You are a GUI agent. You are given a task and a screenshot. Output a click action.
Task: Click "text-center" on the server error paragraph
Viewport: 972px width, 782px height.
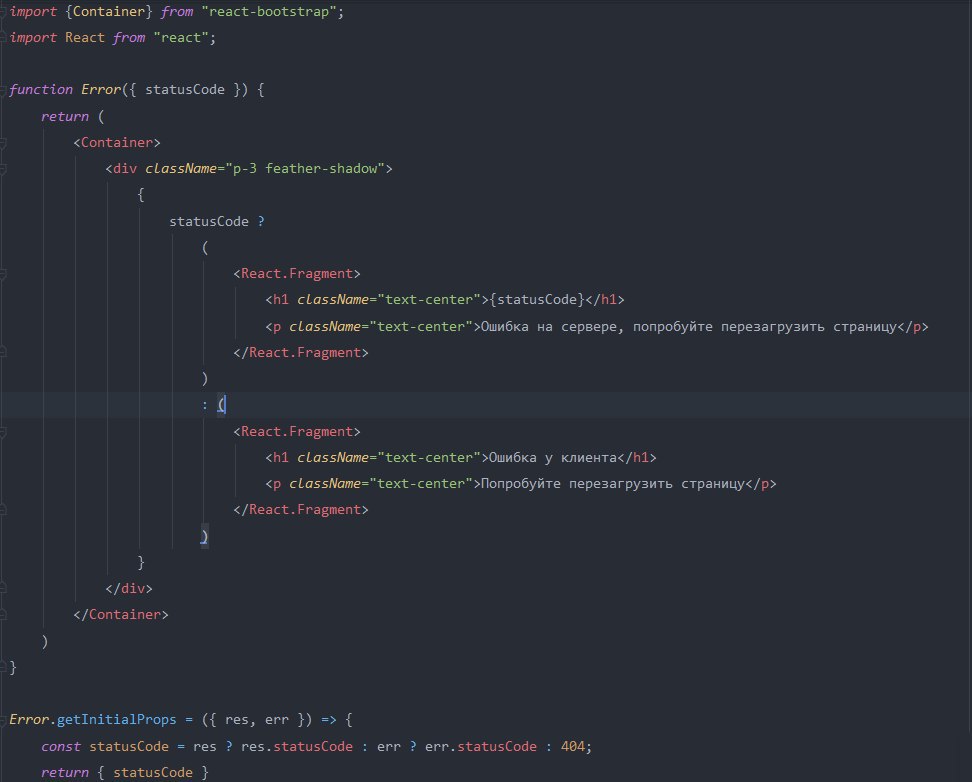click(x=421, y=327)
